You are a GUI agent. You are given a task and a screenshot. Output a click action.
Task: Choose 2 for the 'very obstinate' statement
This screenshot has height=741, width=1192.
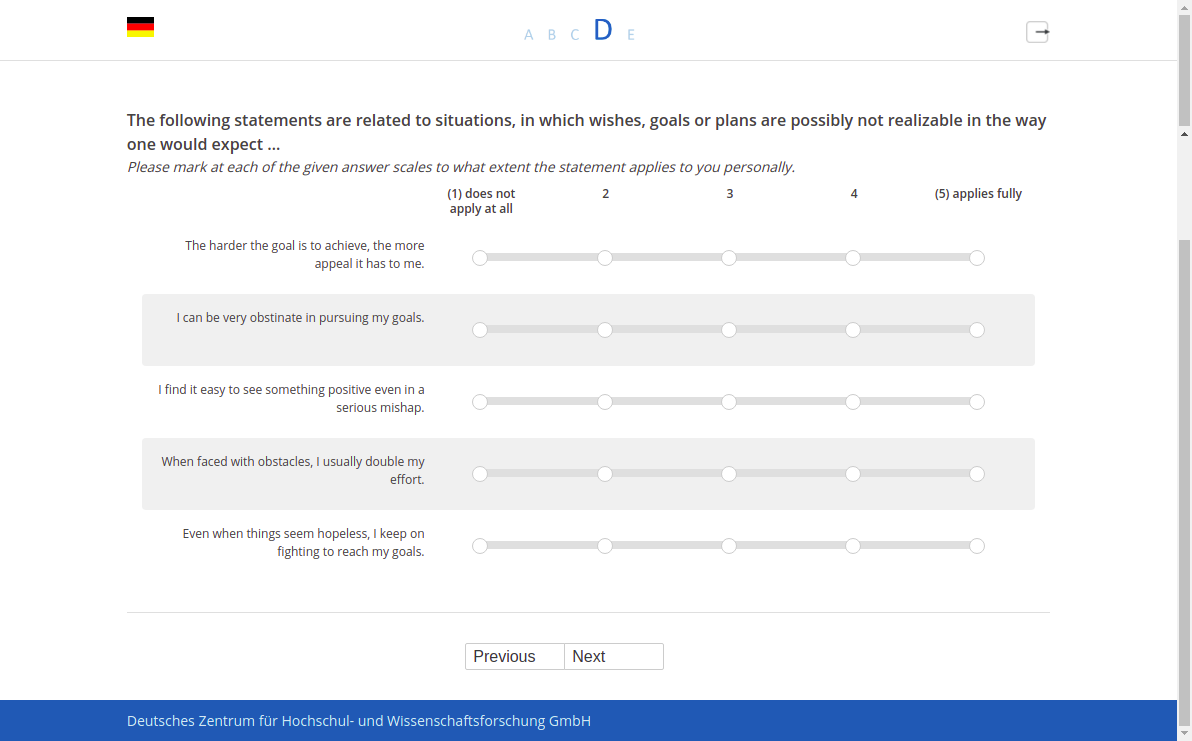point(604,330)
